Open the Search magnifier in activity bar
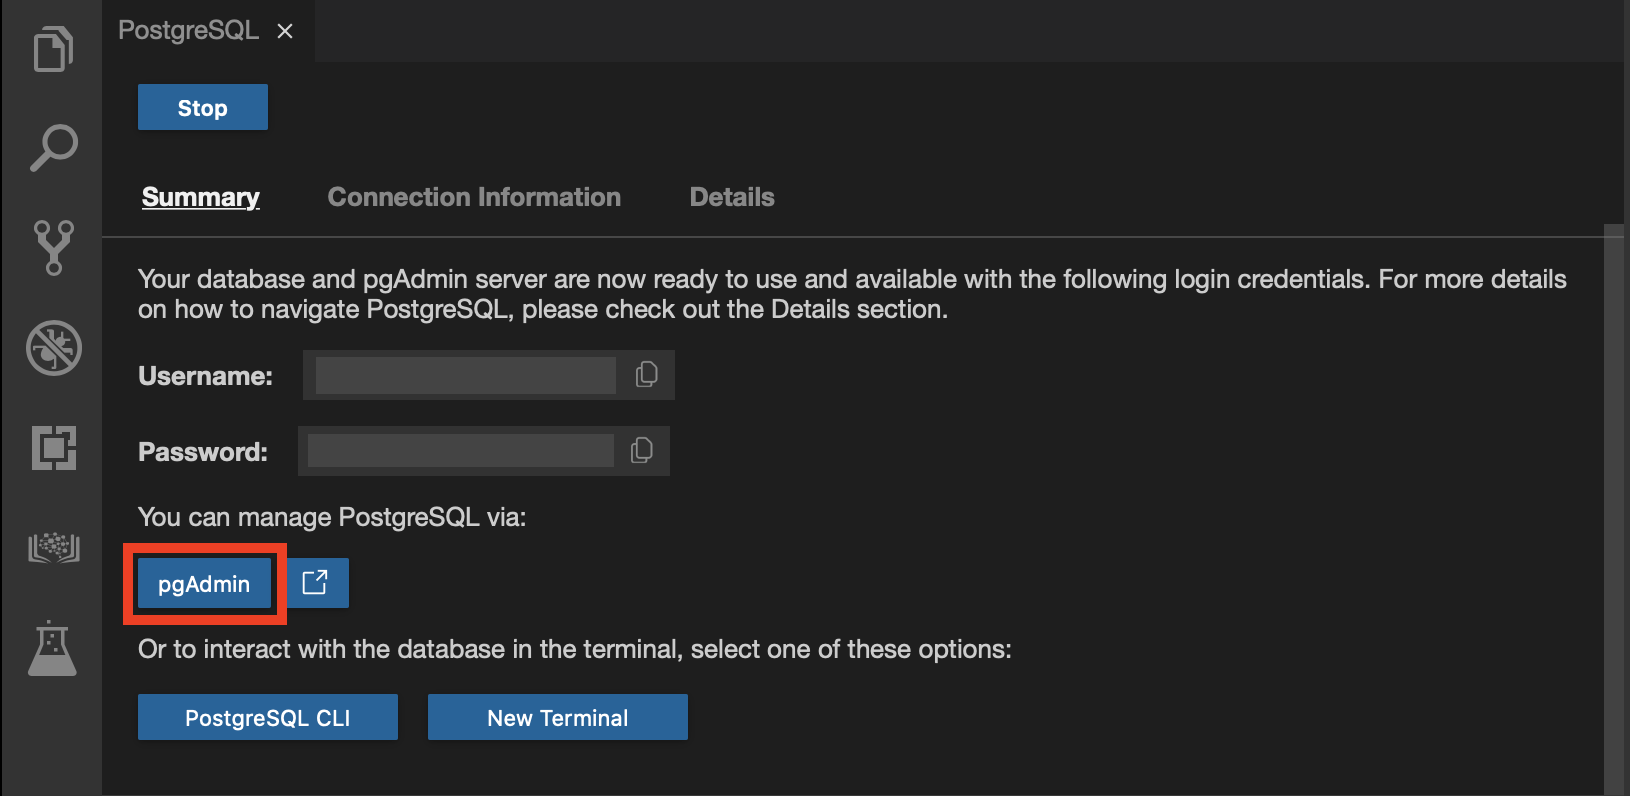This screenshot has height=796, width=1630. click(53, 148)
